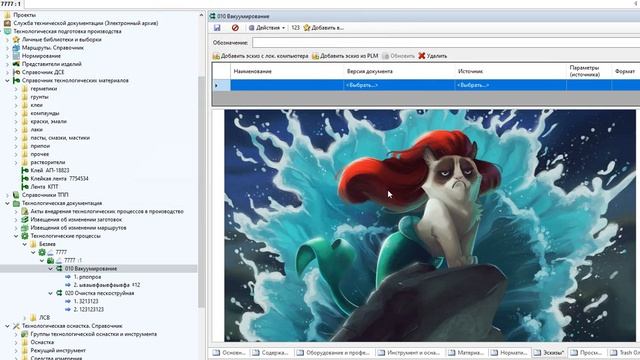Click the Технологические процессы gear icon
This screenshot has height=360, width=640.
24,236
